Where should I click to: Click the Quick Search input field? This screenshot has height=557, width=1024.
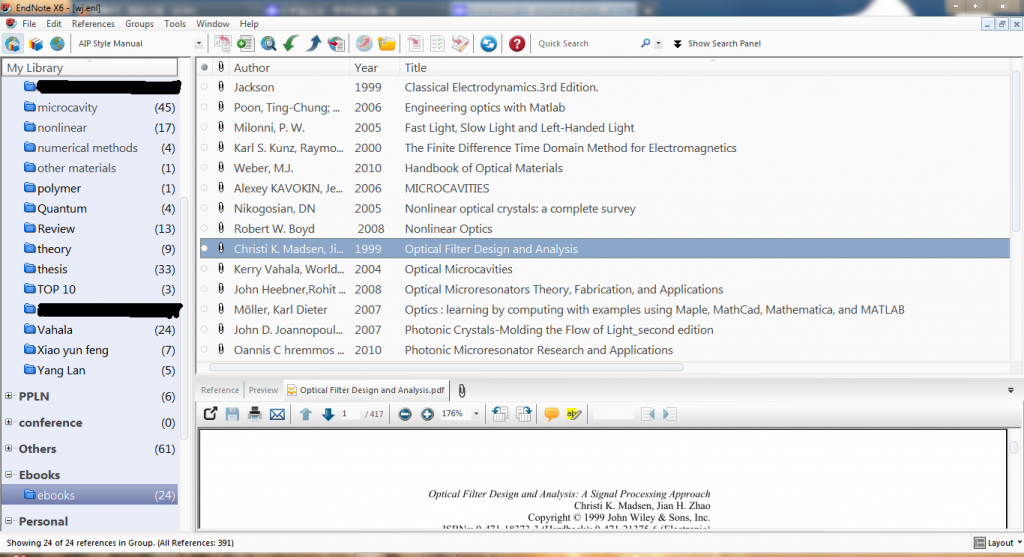[585, 44]
